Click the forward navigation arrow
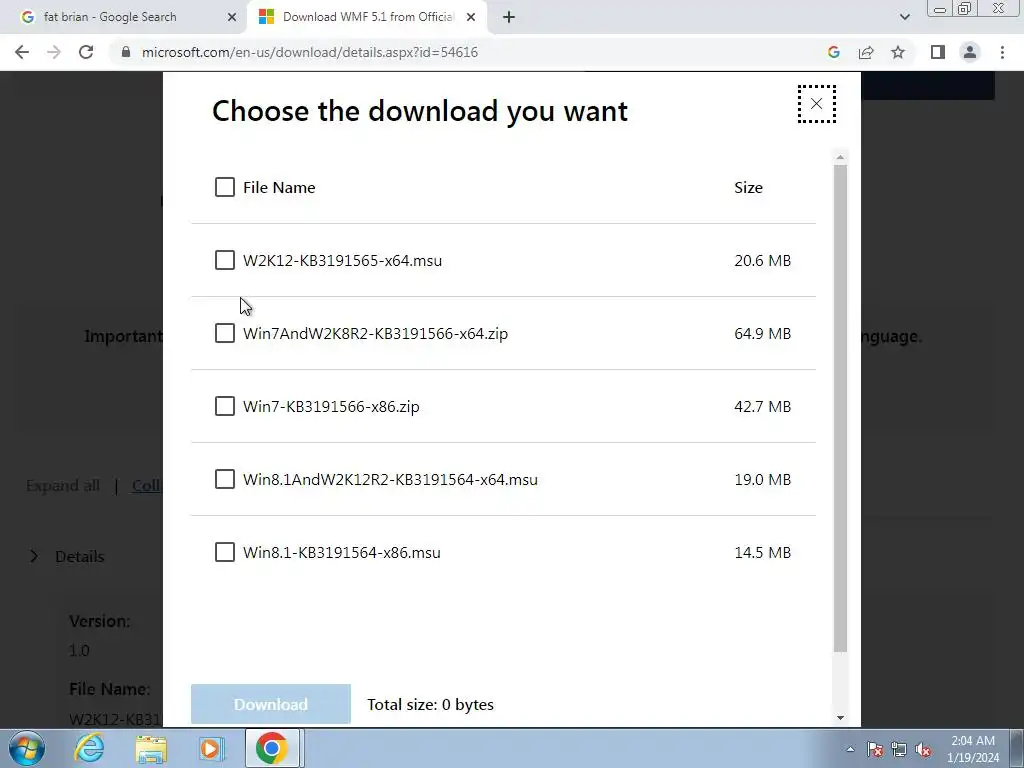The height and width of the screenshot is (768, 1024). 54,52
